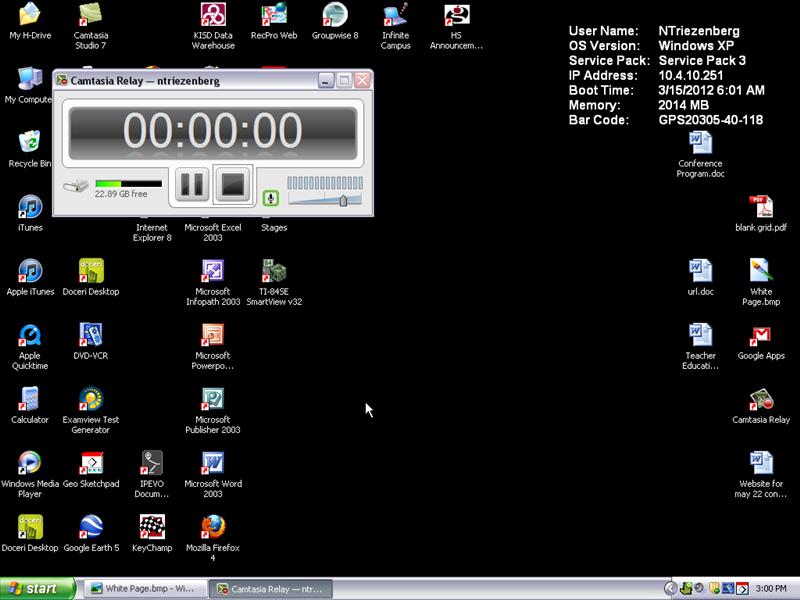Toggle the microphone icon in Camtasia Relay
Viewport: 800px width, 600px height.
tap(270, 198)
